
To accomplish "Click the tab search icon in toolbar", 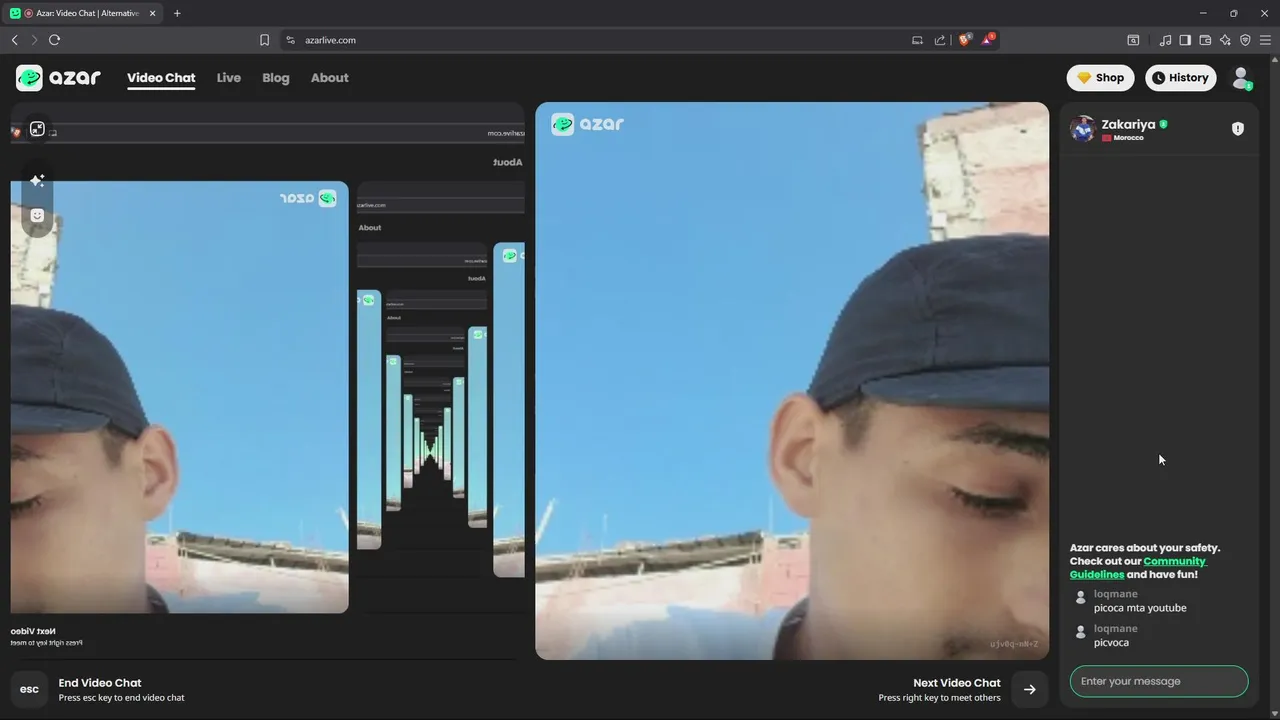I will click(x=1133, y=40).
